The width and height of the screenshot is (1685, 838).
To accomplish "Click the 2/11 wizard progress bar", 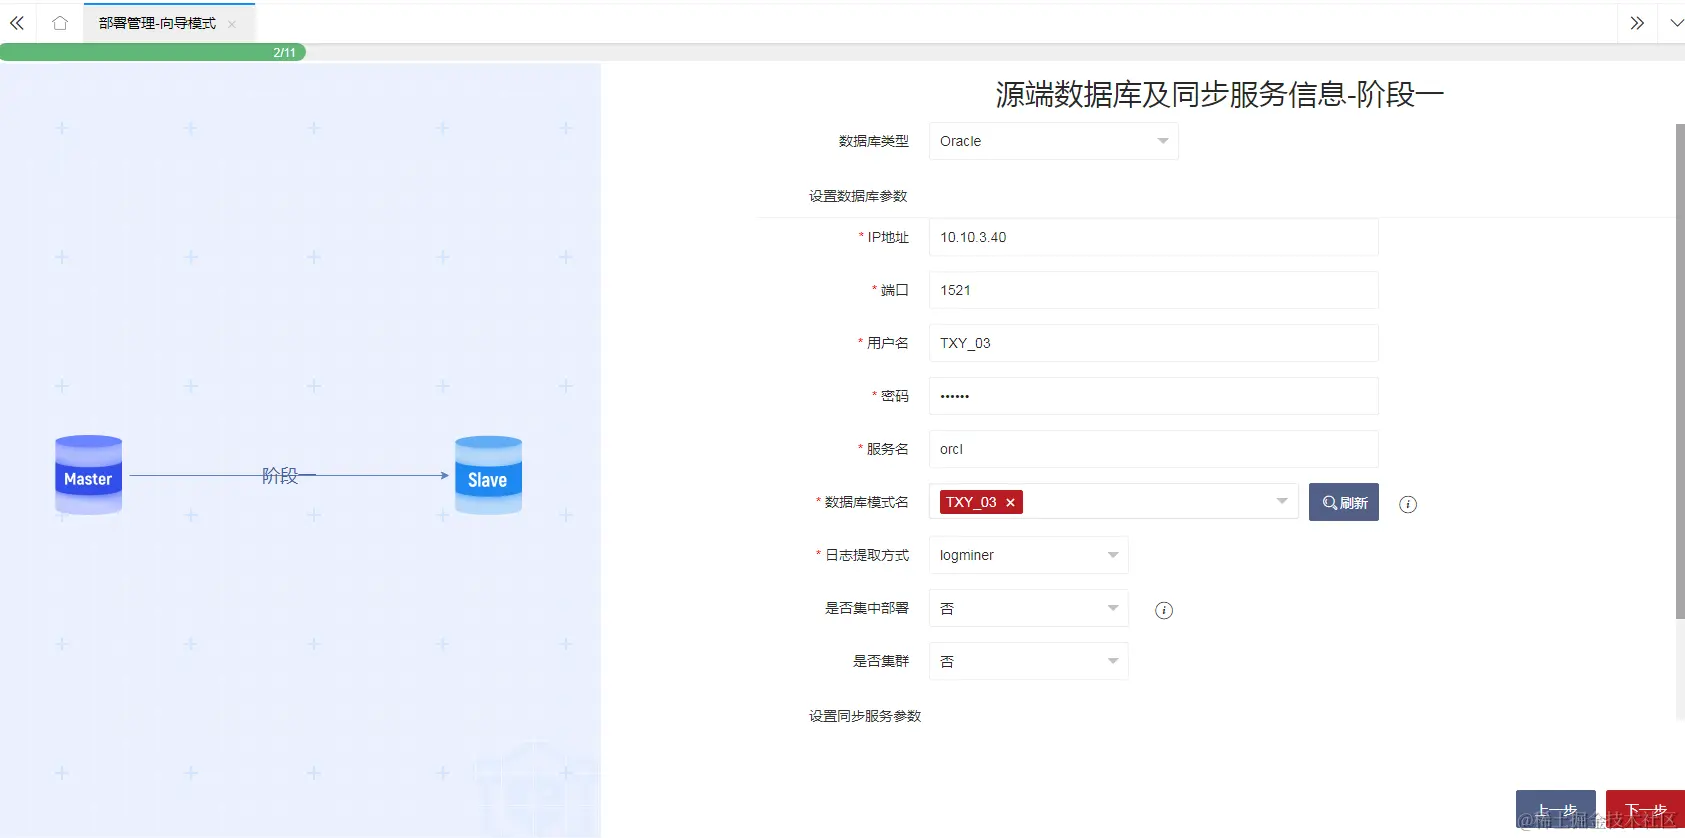I will 153,52.
